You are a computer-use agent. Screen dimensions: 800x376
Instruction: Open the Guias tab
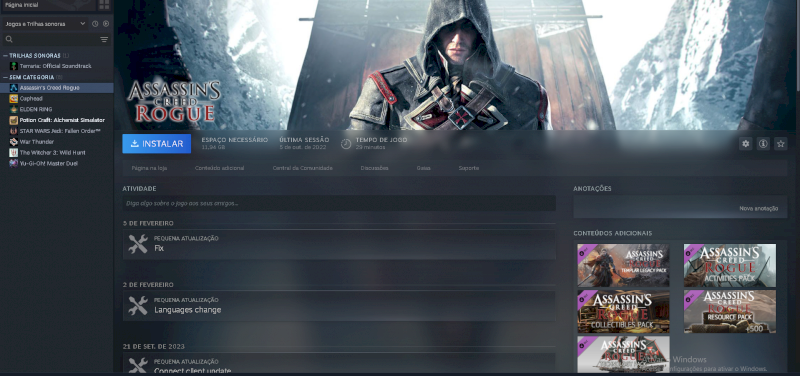point(423,168)
